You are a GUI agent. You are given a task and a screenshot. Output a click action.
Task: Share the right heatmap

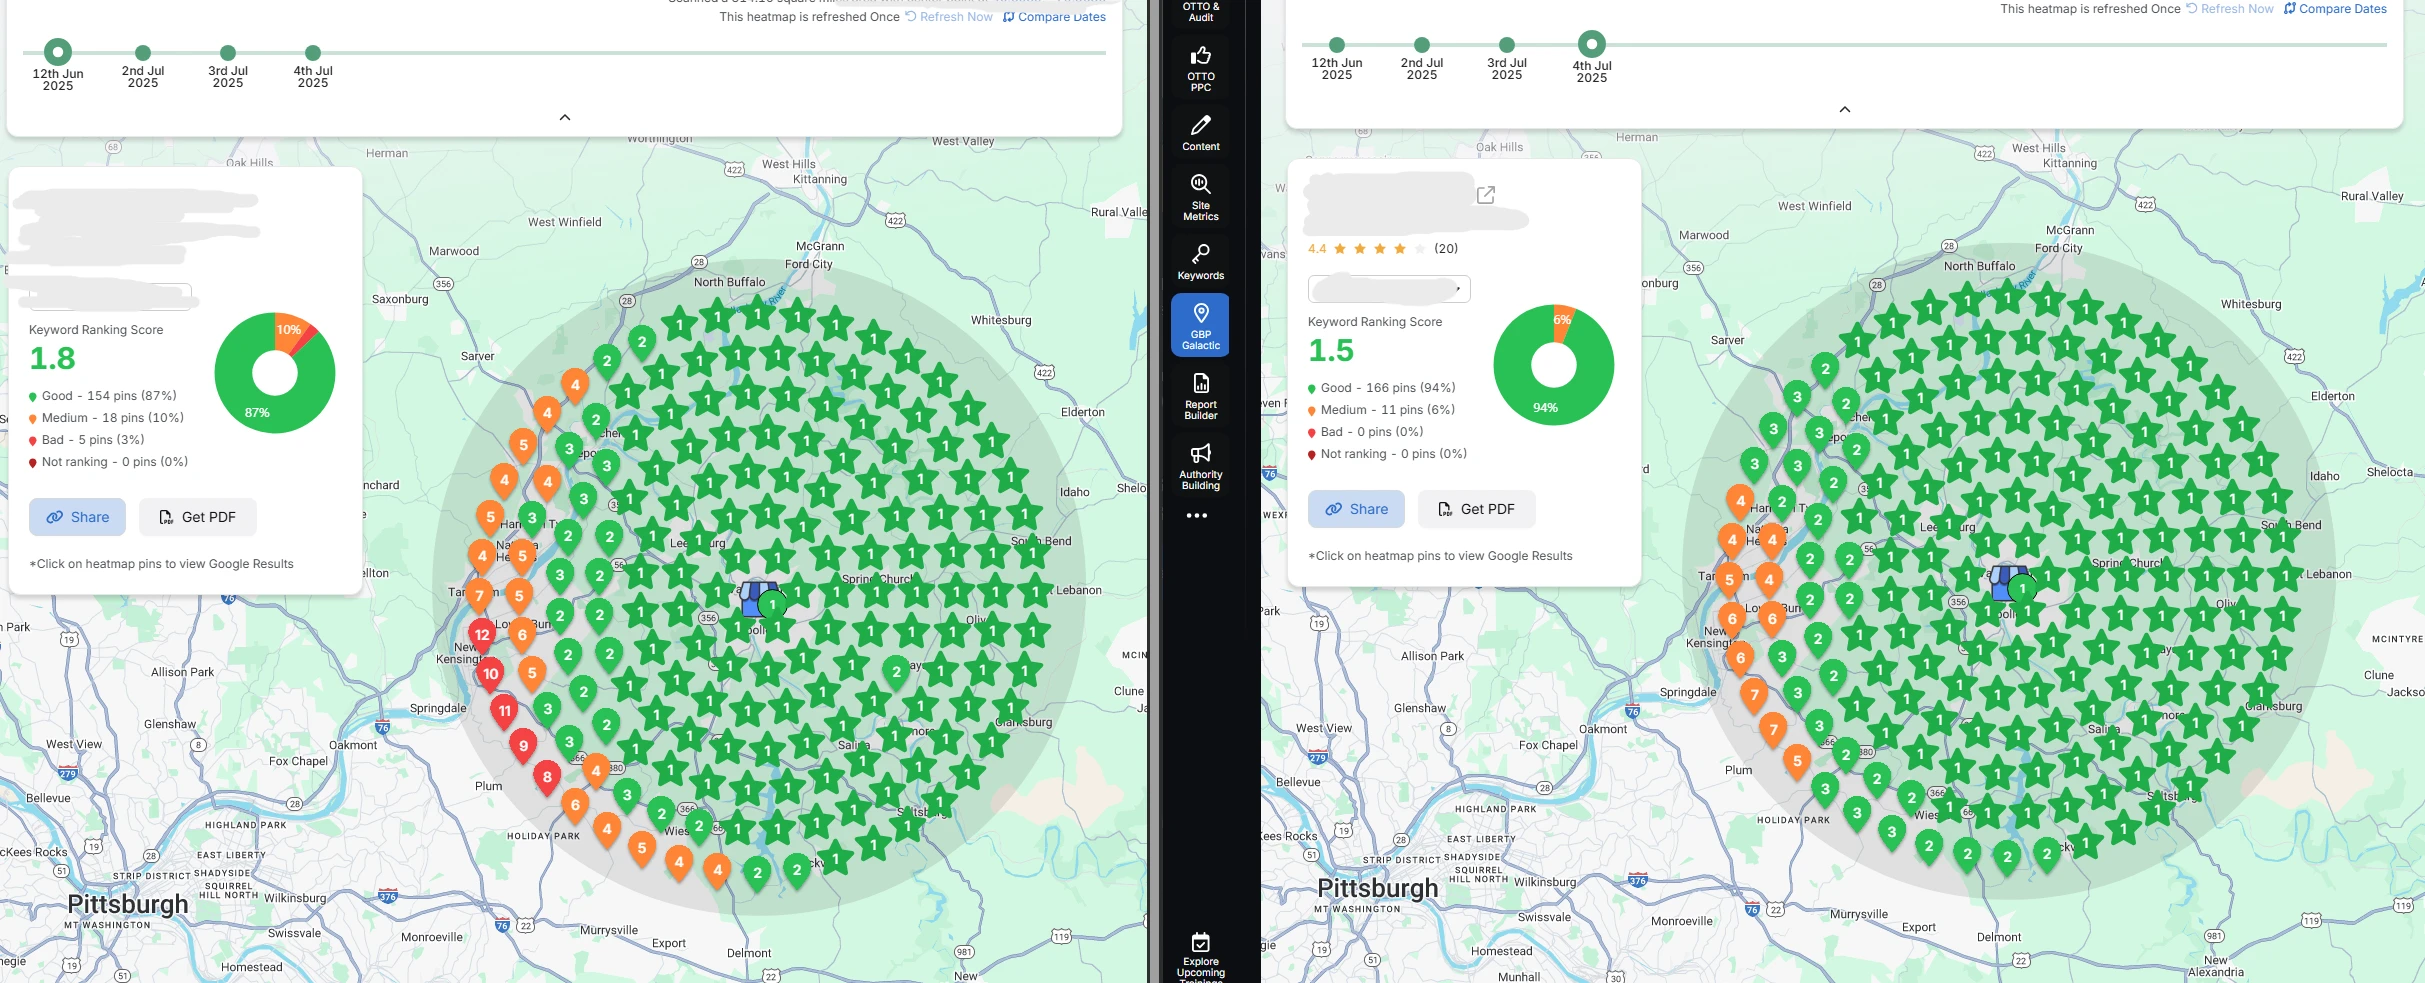(x=1356, y=509)
